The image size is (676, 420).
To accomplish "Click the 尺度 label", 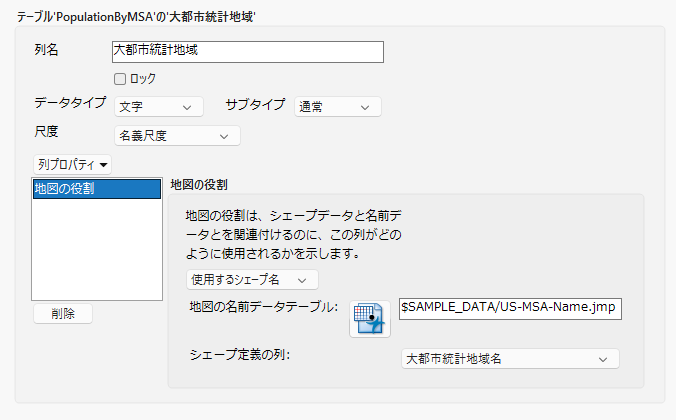I will point(46,131).
